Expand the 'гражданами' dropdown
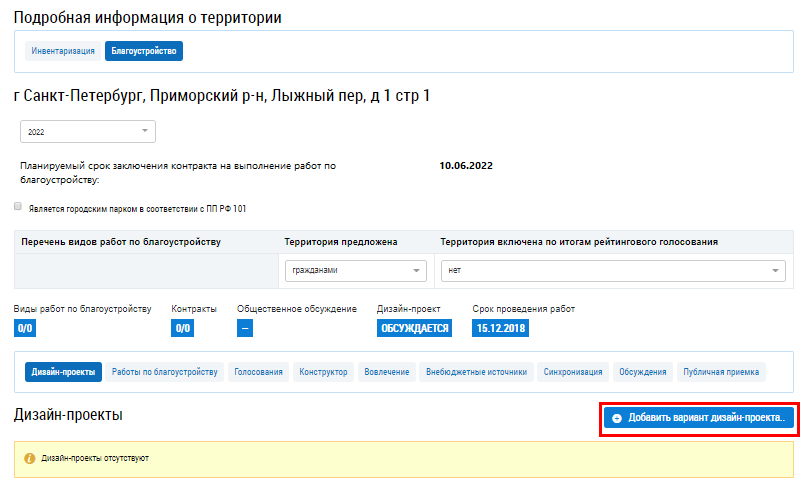The height and width of the screenshot is (495, 808). [356, 270]
